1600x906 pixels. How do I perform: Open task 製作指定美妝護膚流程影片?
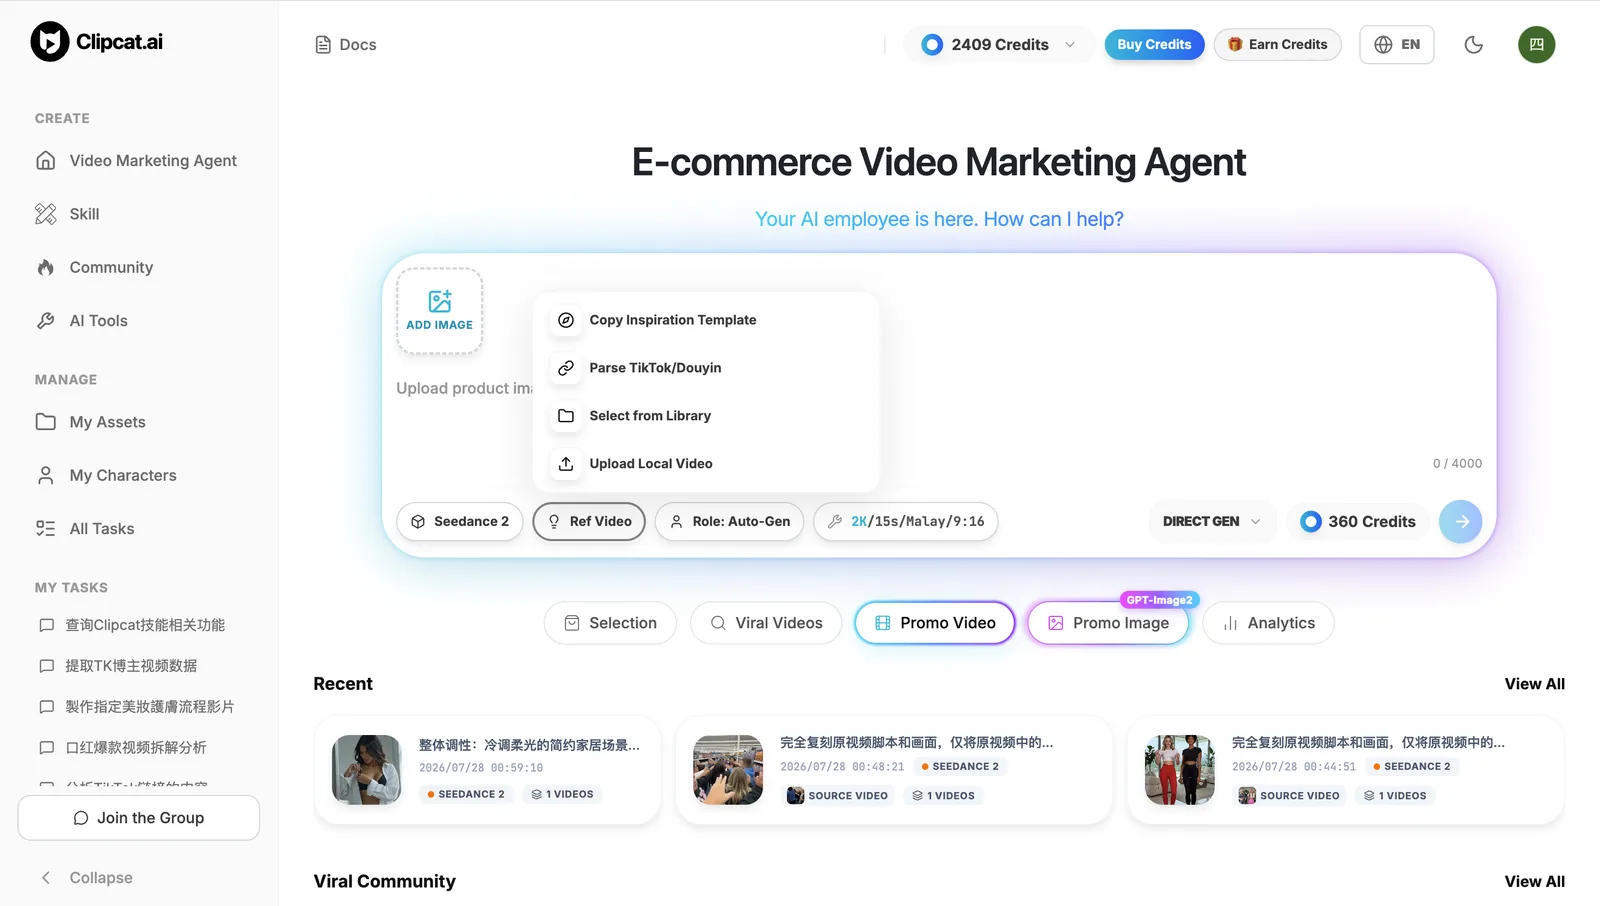[x=139, y=707]
